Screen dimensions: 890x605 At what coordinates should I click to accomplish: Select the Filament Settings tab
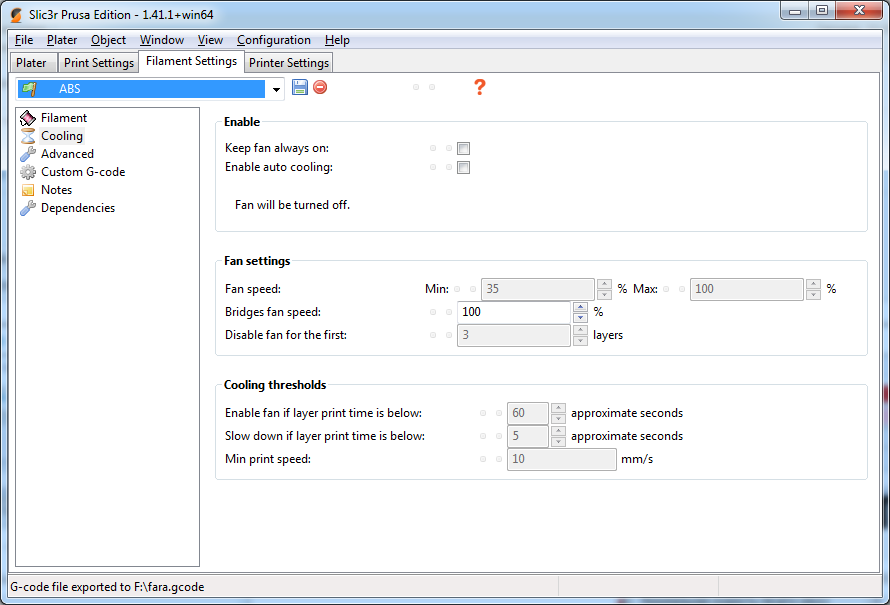[x=191, y=61]
